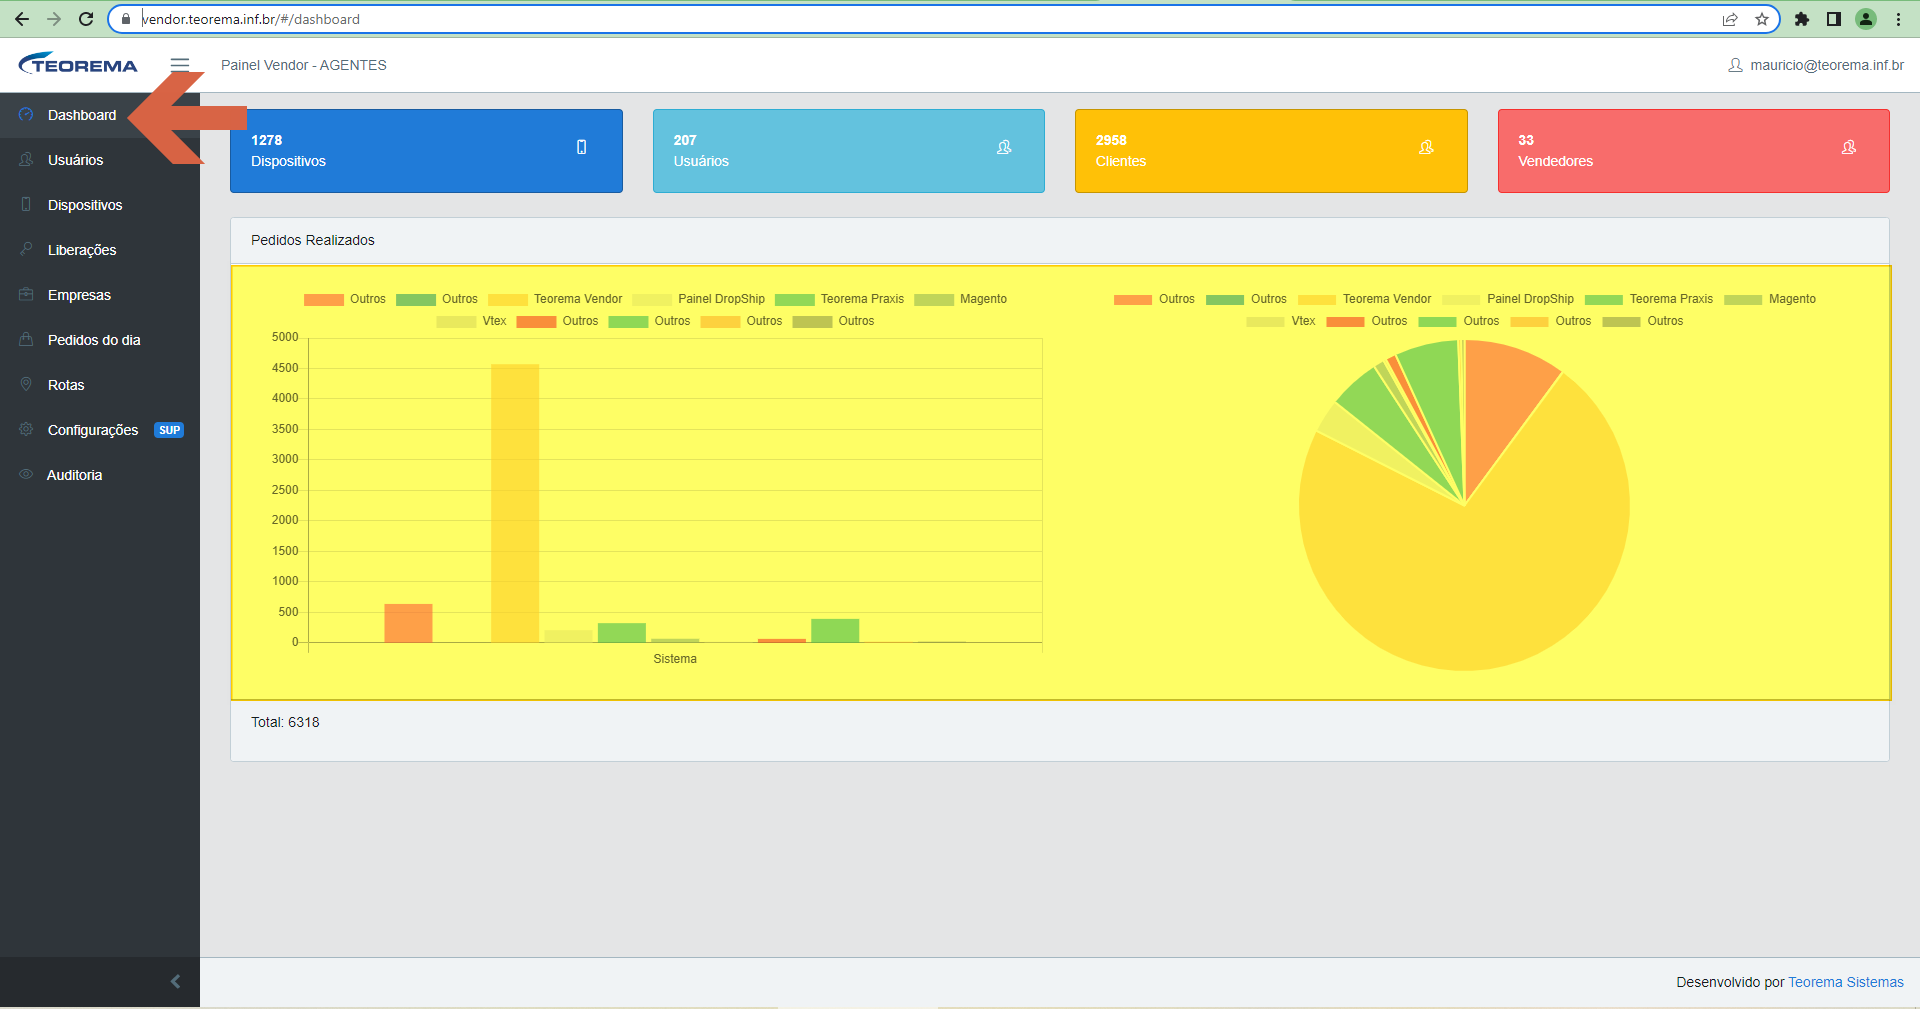Screen dimensions: 1920x1009
Task: Toggle the hamburger menu in the header
Action: point(180,65)
